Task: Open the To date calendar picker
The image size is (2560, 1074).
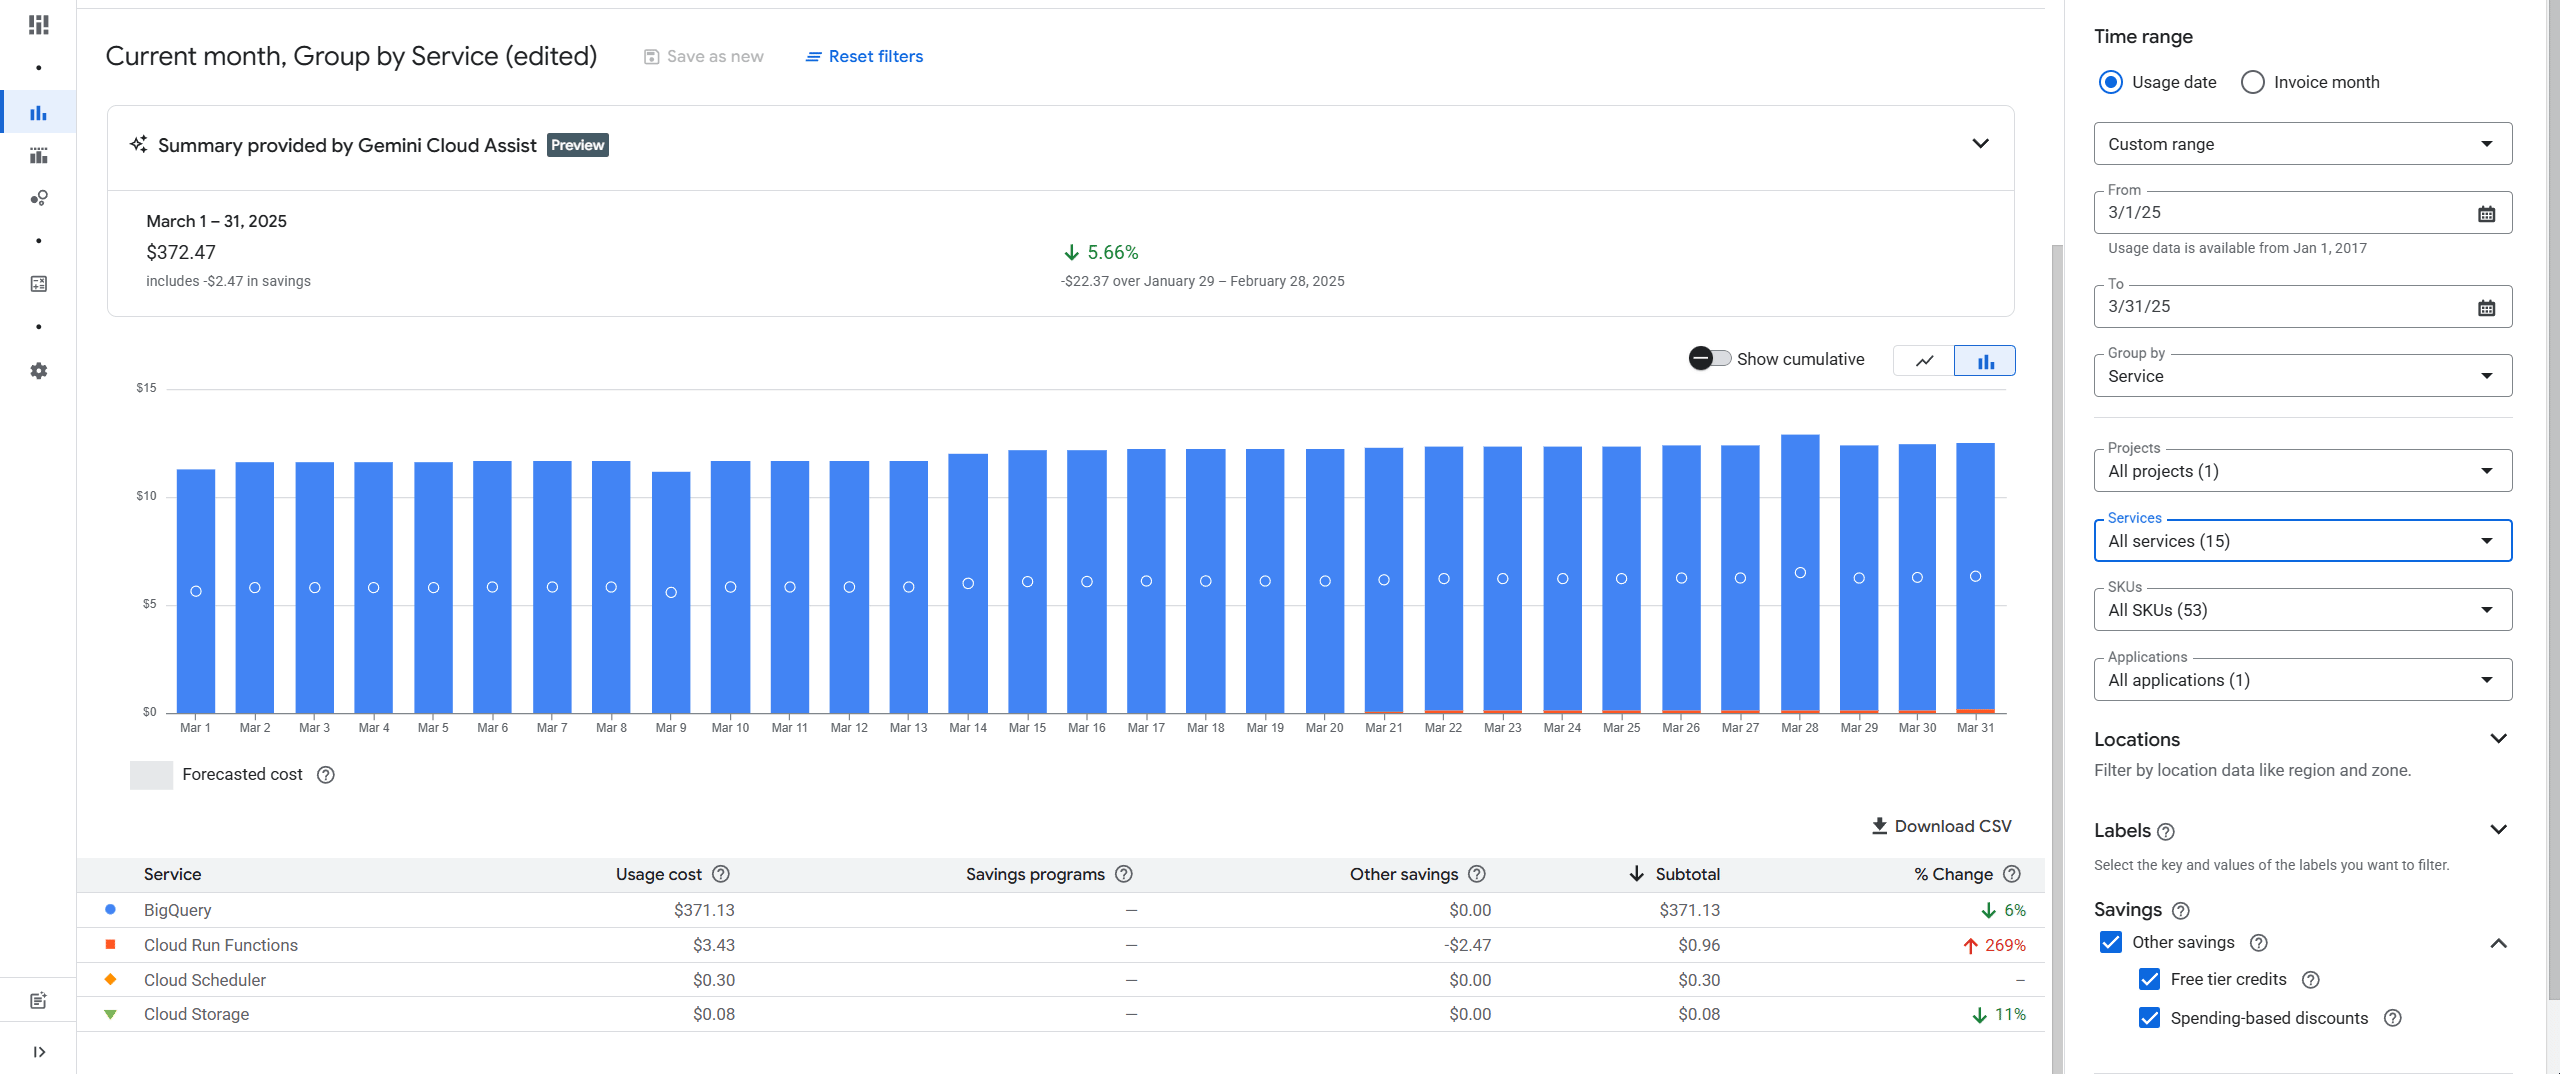Action: tap(2486, 307)
